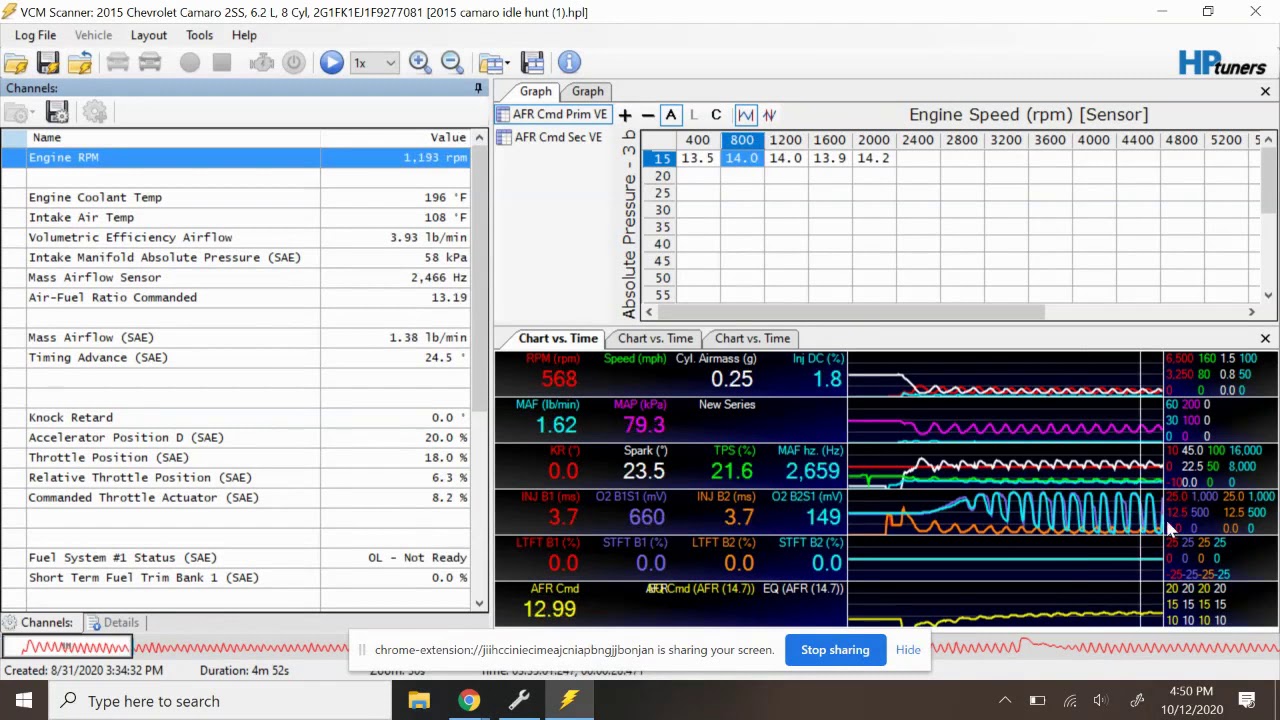Open Google Chrome from the taskbar
This screenshot has height=720, width=1280.
pyautogui.click(x=469, y=701)
